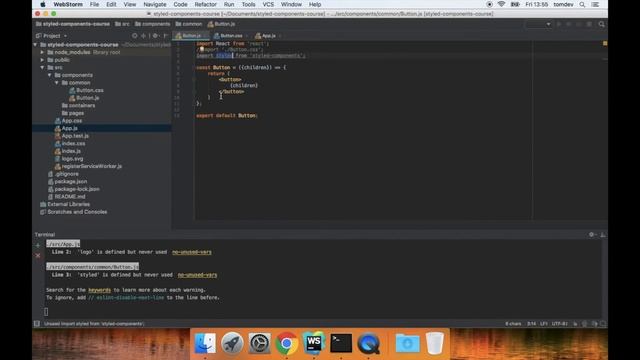640x360 pixels.
Task: Add a new Terminal session
Action: (x=38, y=246)
